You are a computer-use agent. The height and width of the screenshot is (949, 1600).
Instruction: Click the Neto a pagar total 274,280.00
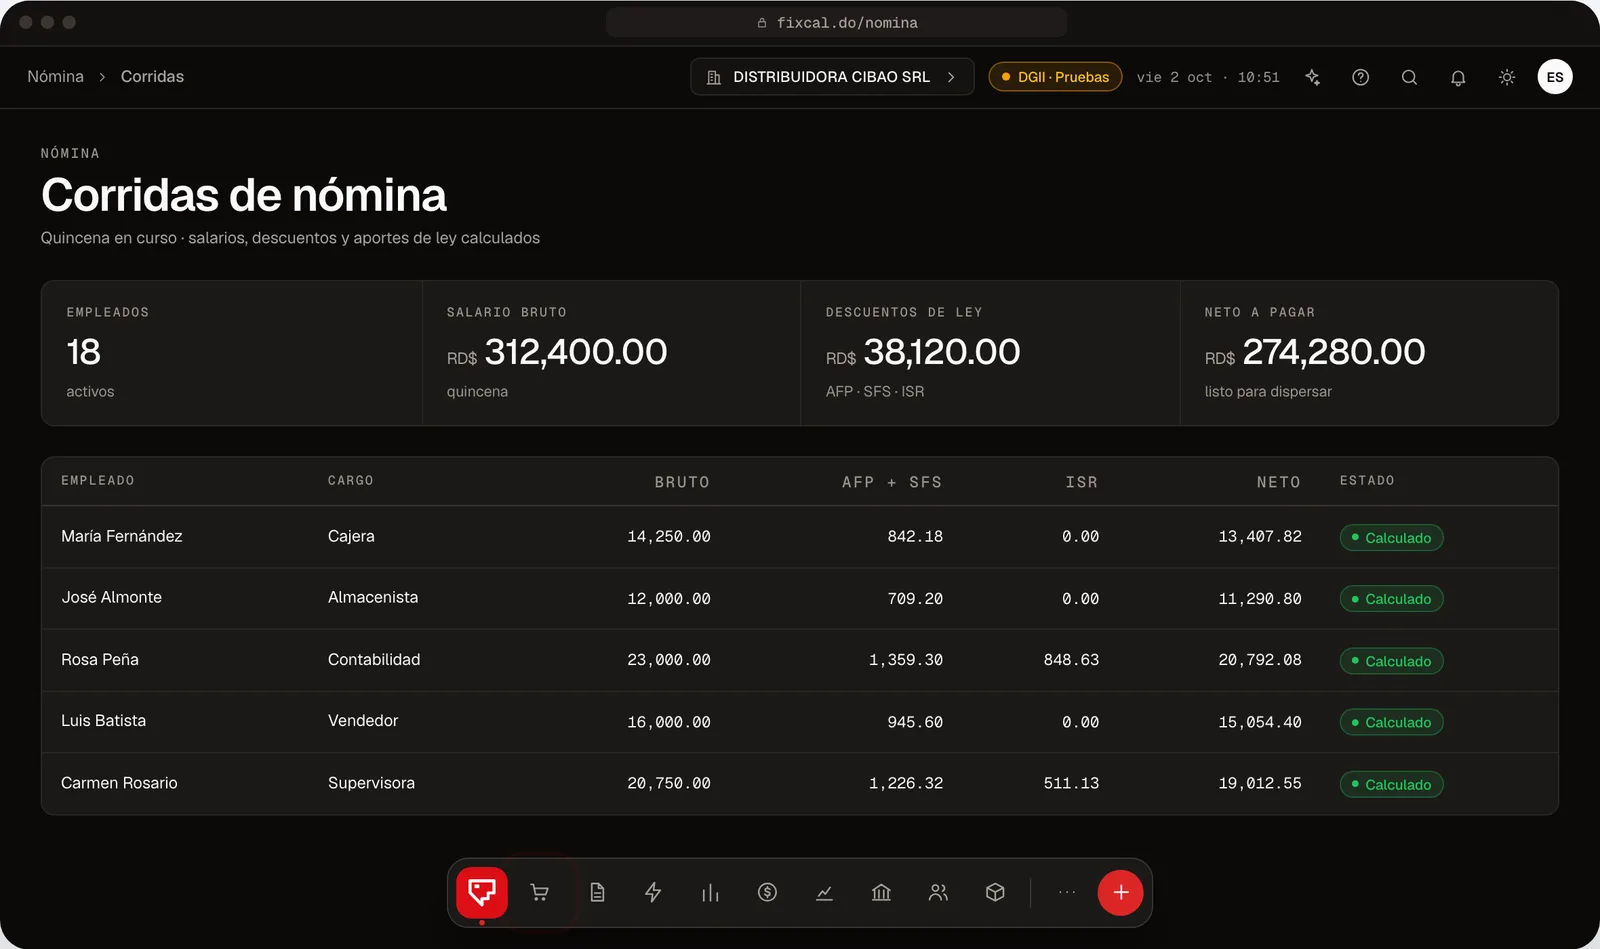pyautogui.click(x=1334, y=352)
